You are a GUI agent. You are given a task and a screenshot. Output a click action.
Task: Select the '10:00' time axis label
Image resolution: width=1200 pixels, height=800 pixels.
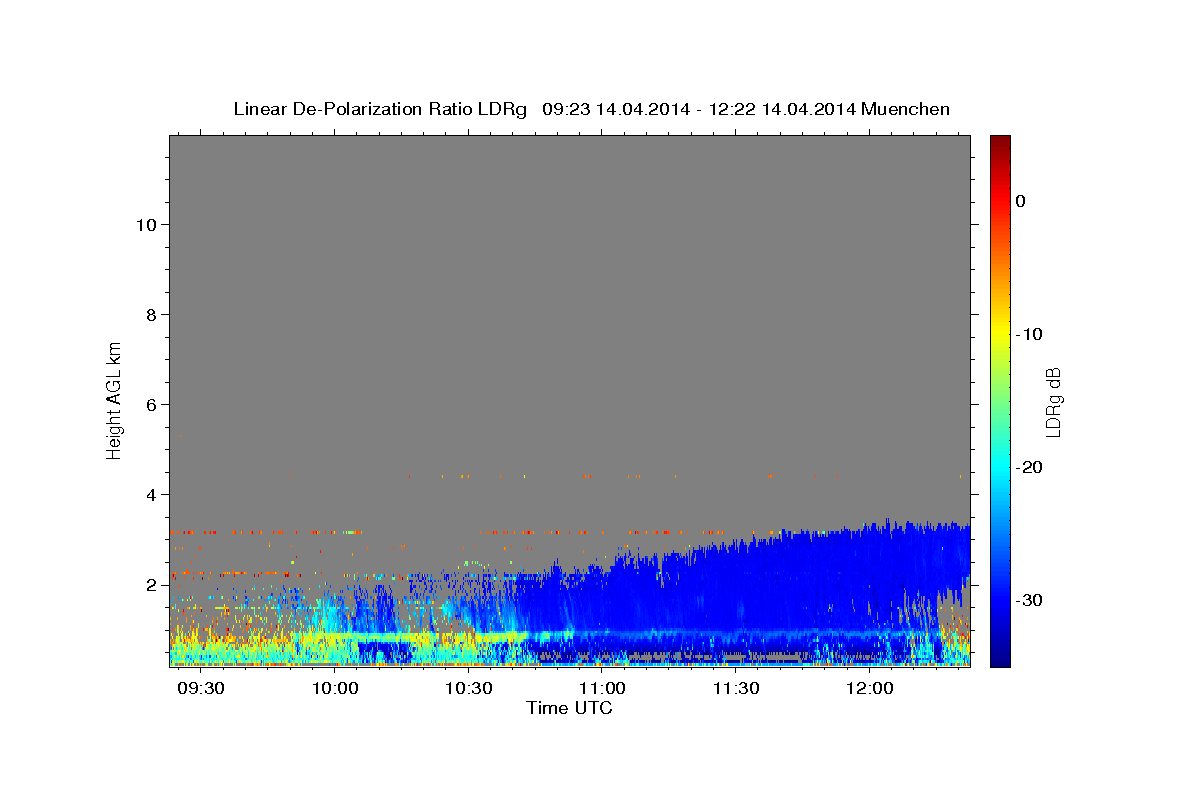click(335, 689)
